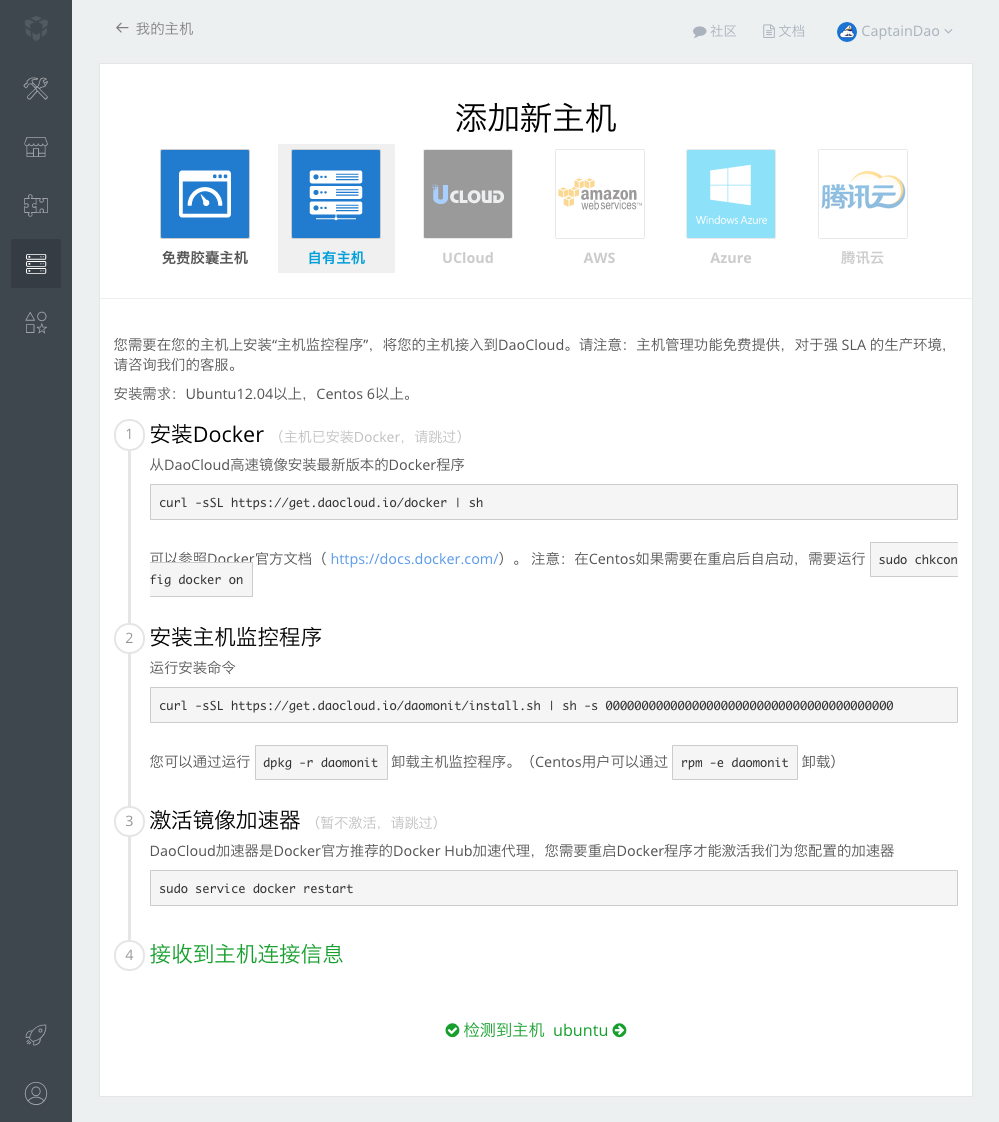Viewport: 999px width, 1122px height.
Task: Click the 激活镜像加速器 heading
Action: click(225, 820)
